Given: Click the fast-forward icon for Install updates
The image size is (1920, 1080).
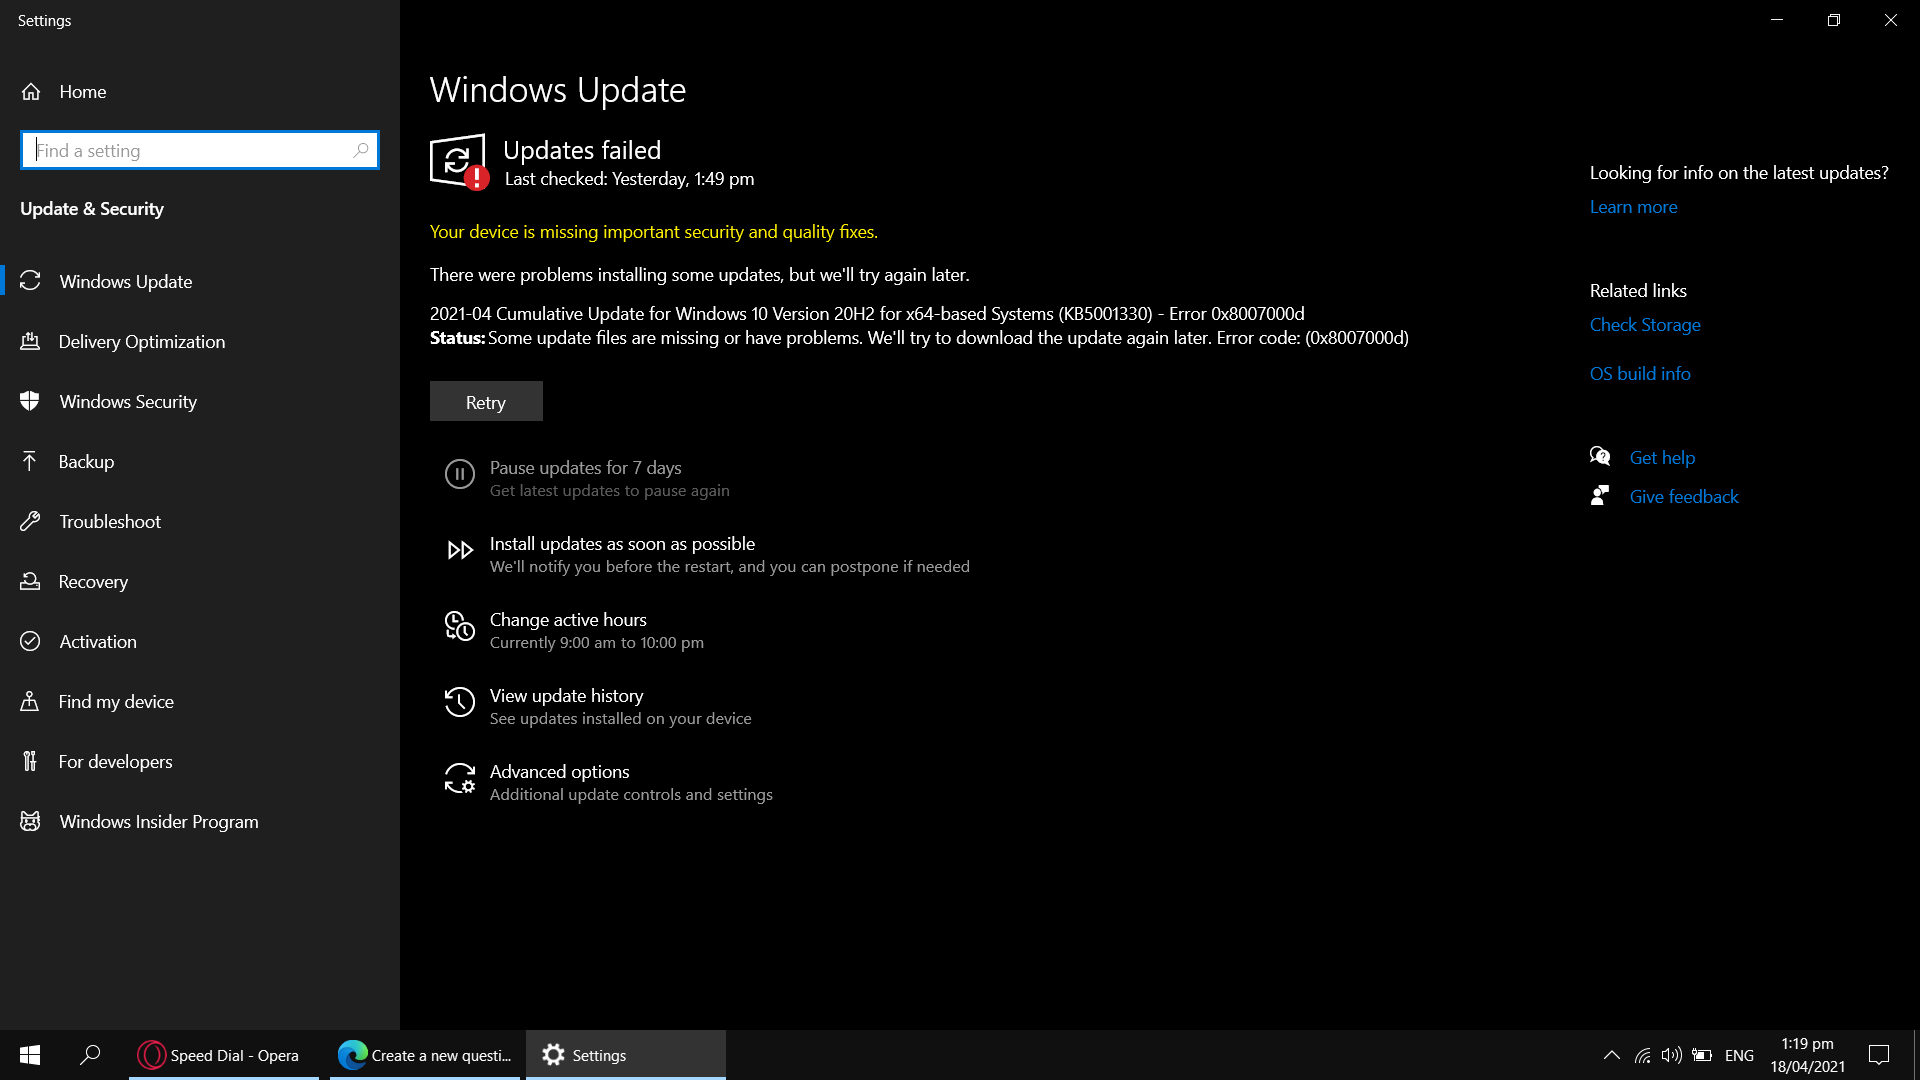Looking at the screenshot, I should pos(460,550).
